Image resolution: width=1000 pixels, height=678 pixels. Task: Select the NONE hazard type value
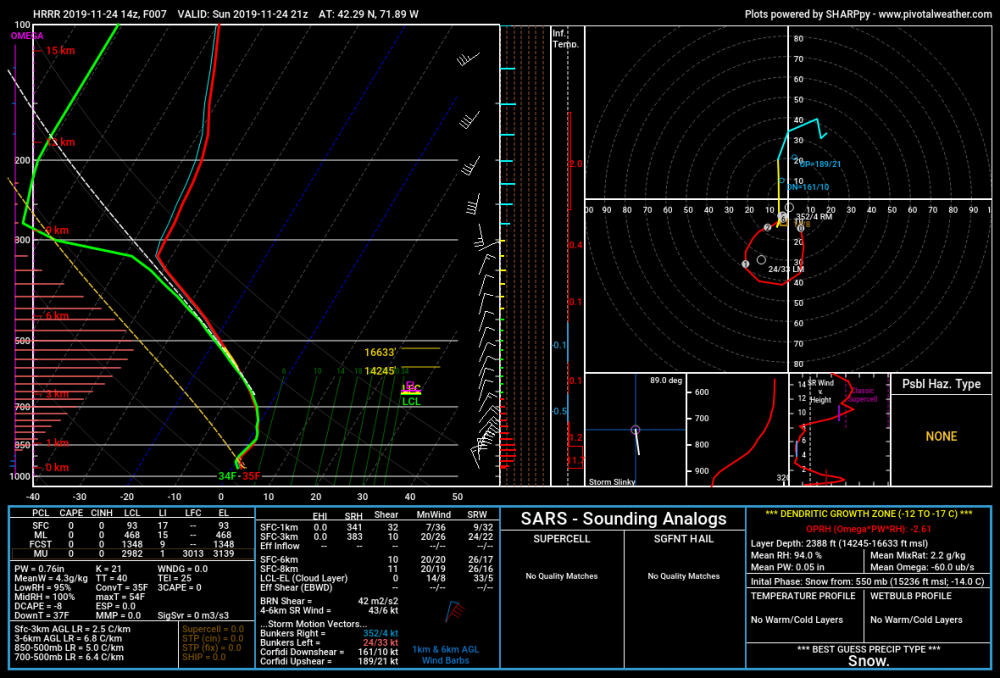(x=941, y=437)
